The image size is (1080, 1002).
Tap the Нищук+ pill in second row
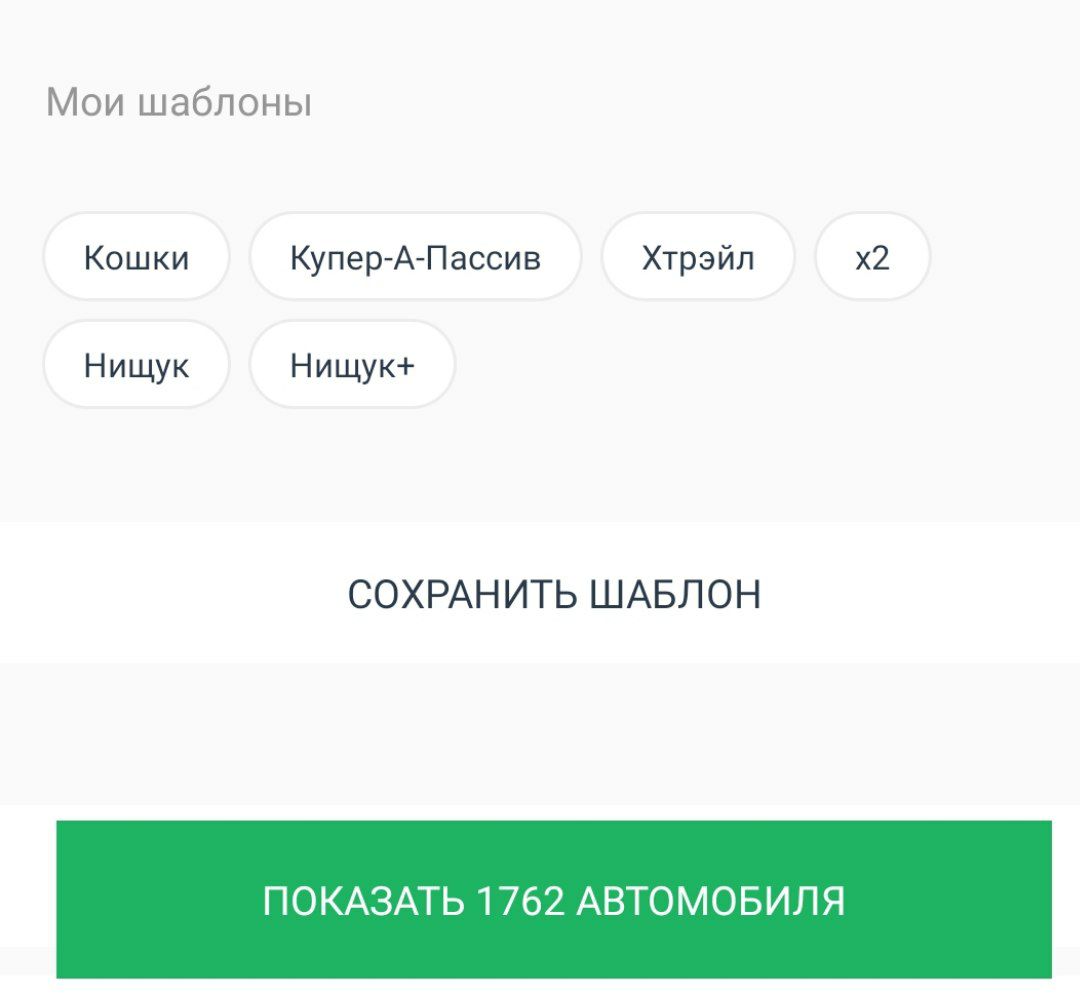[x=352, y=364]
